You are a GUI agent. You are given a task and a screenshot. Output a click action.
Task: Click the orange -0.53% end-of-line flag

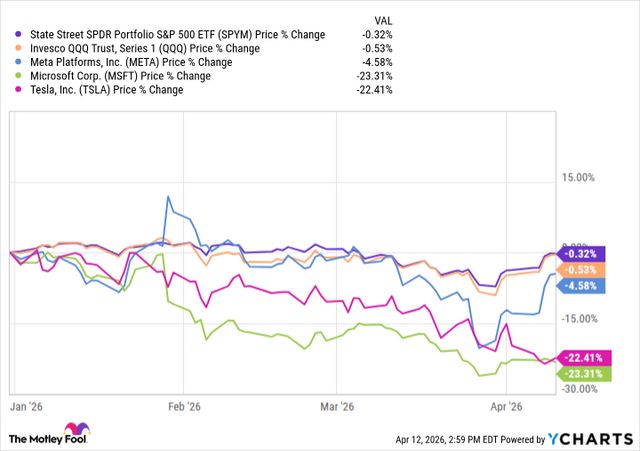pyautogui.click(x=579, y=269)
